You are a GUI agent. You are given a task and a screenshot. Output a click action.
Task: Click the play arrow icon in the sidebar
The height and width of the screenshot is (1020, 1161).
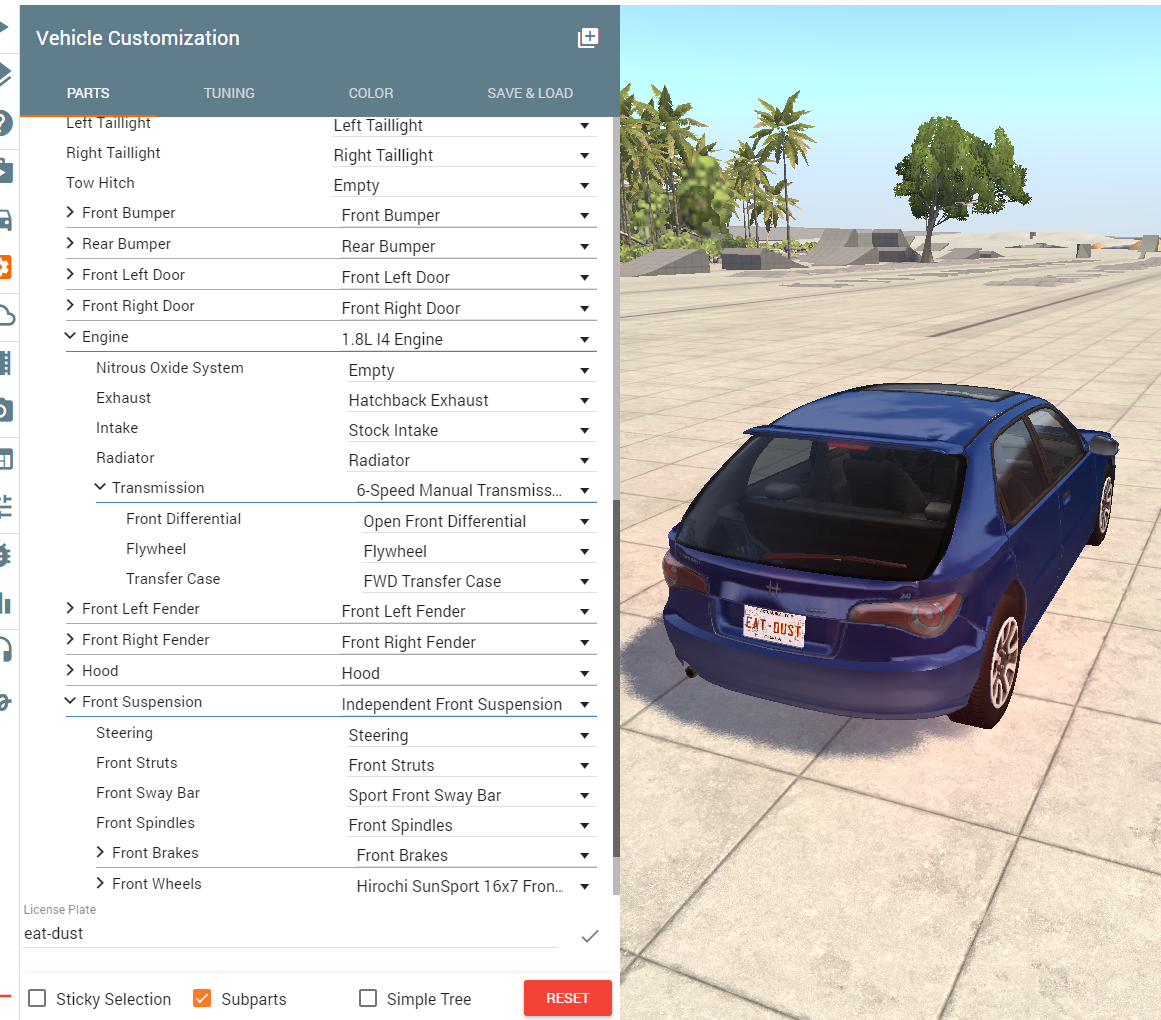point(4,27)
